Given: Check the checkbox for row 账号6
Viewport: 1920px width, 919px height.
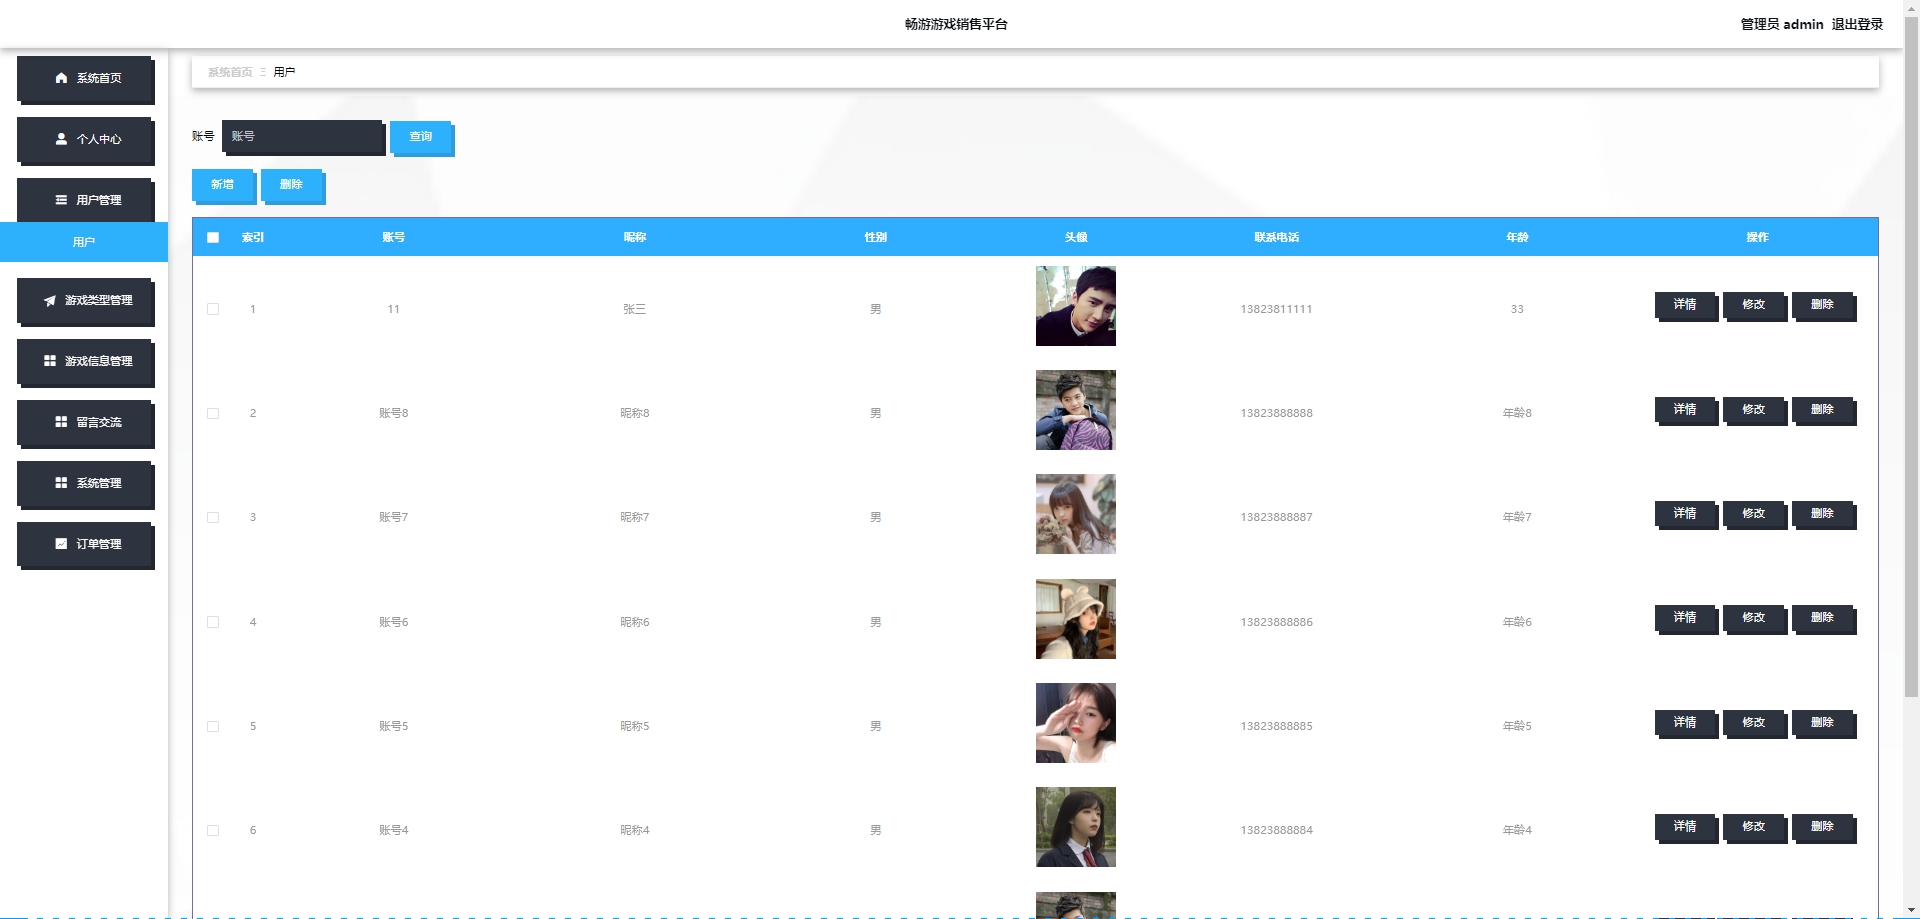Looking at the screenshot, I should tap(213, 622).
